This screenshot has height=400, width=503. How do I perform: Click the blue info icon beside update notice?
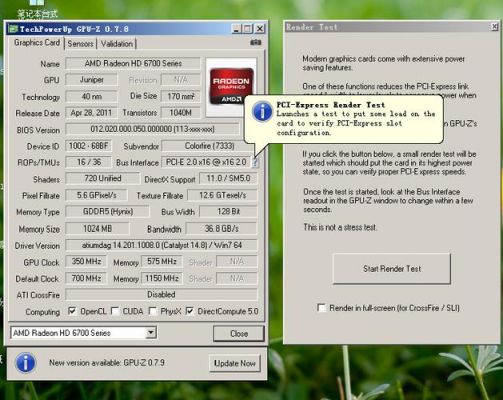coord(25,363)
